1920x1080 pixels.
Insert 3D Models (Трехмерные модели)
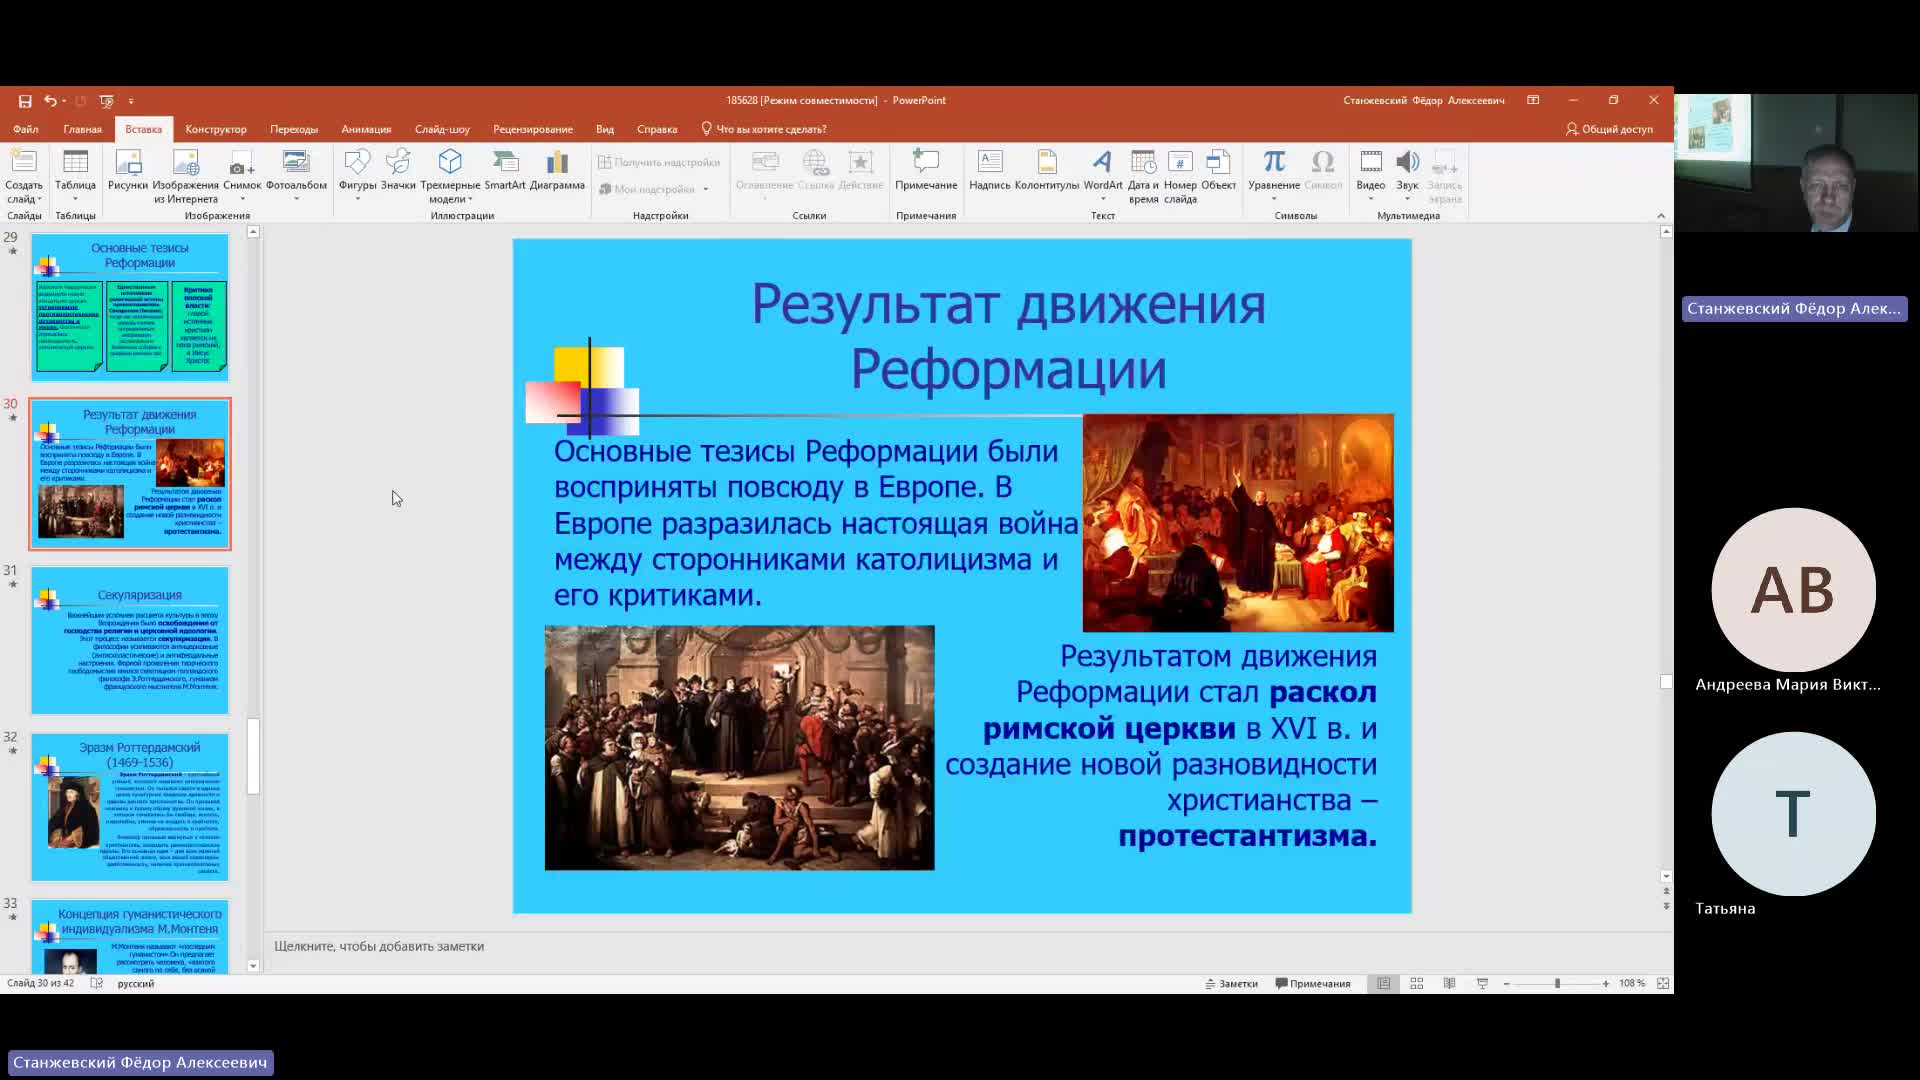[x=450, y=176]
